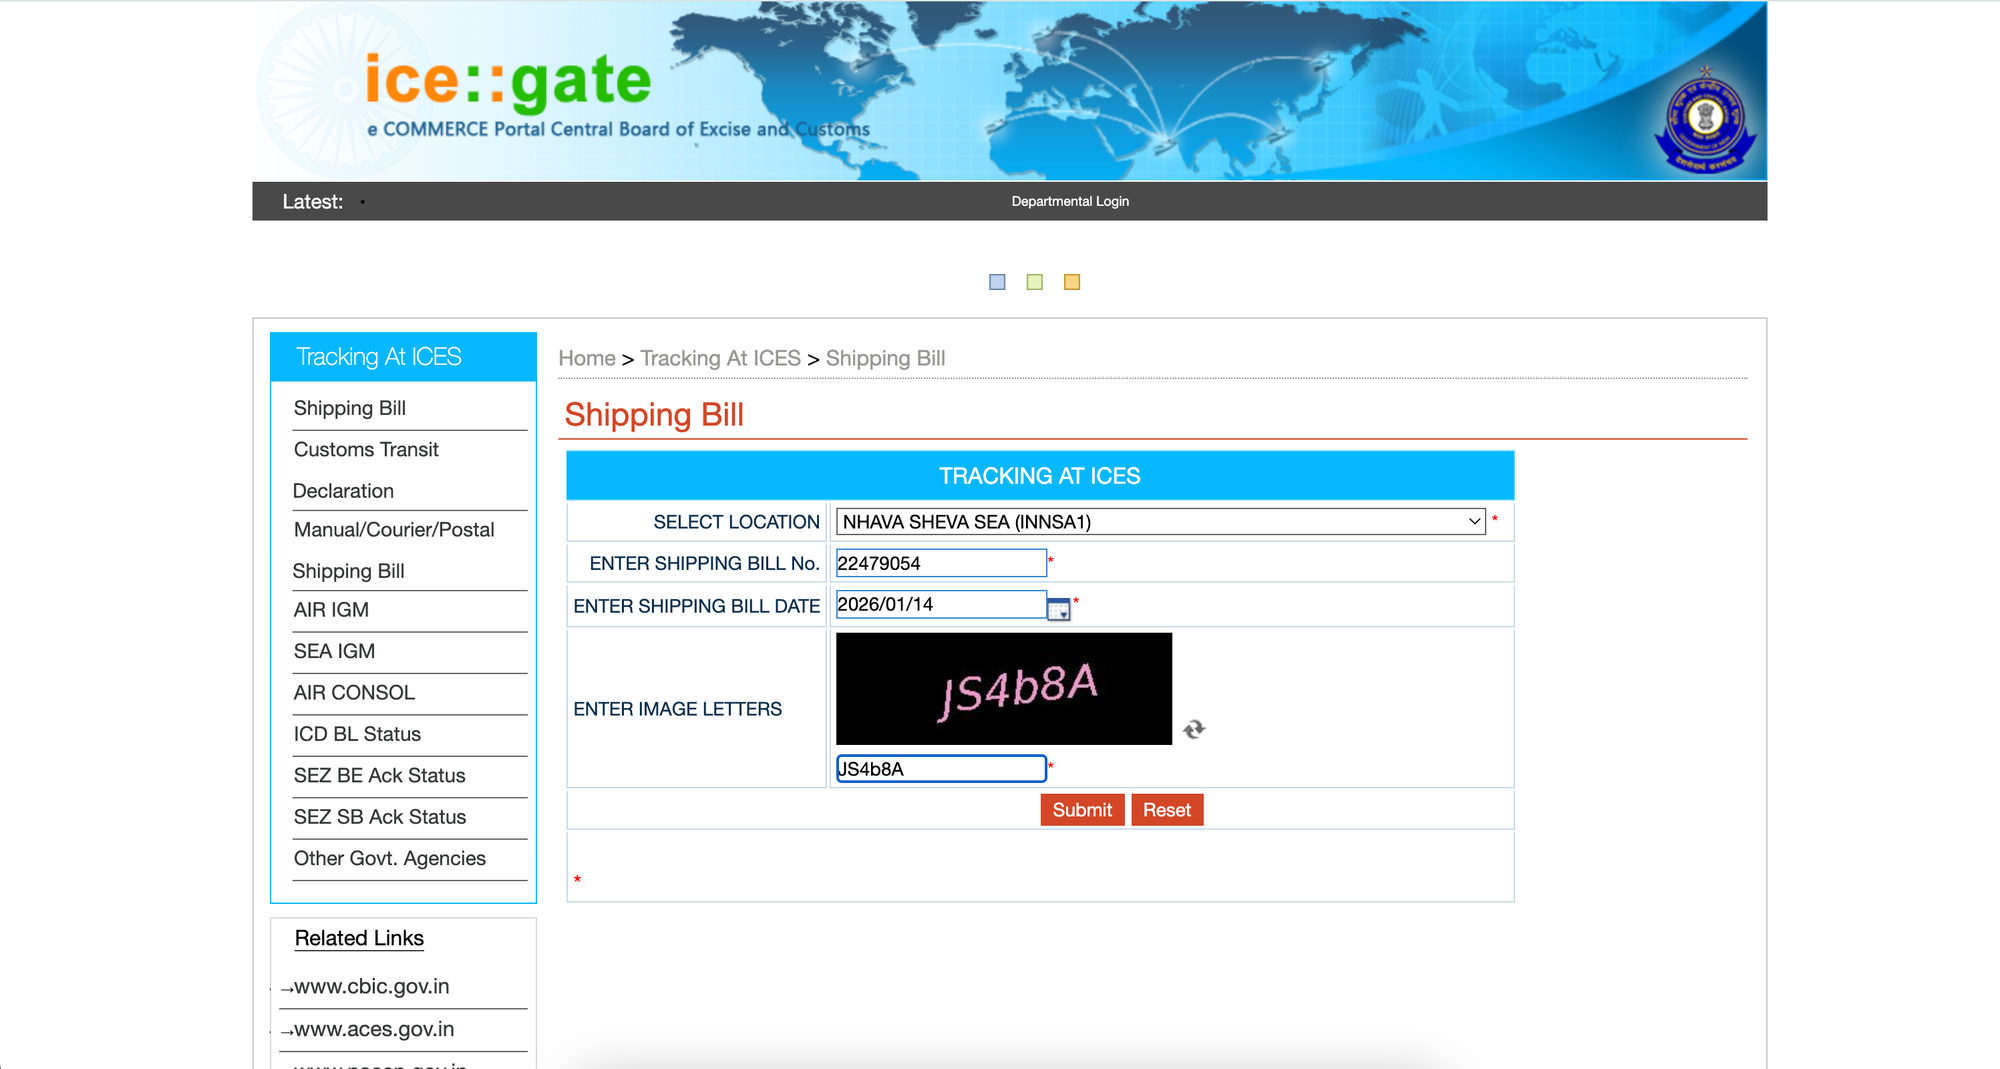This screenshot has height=1069, width=2000.
Task: Click the CBIC emblem logo
Action: pos(1705,121)
